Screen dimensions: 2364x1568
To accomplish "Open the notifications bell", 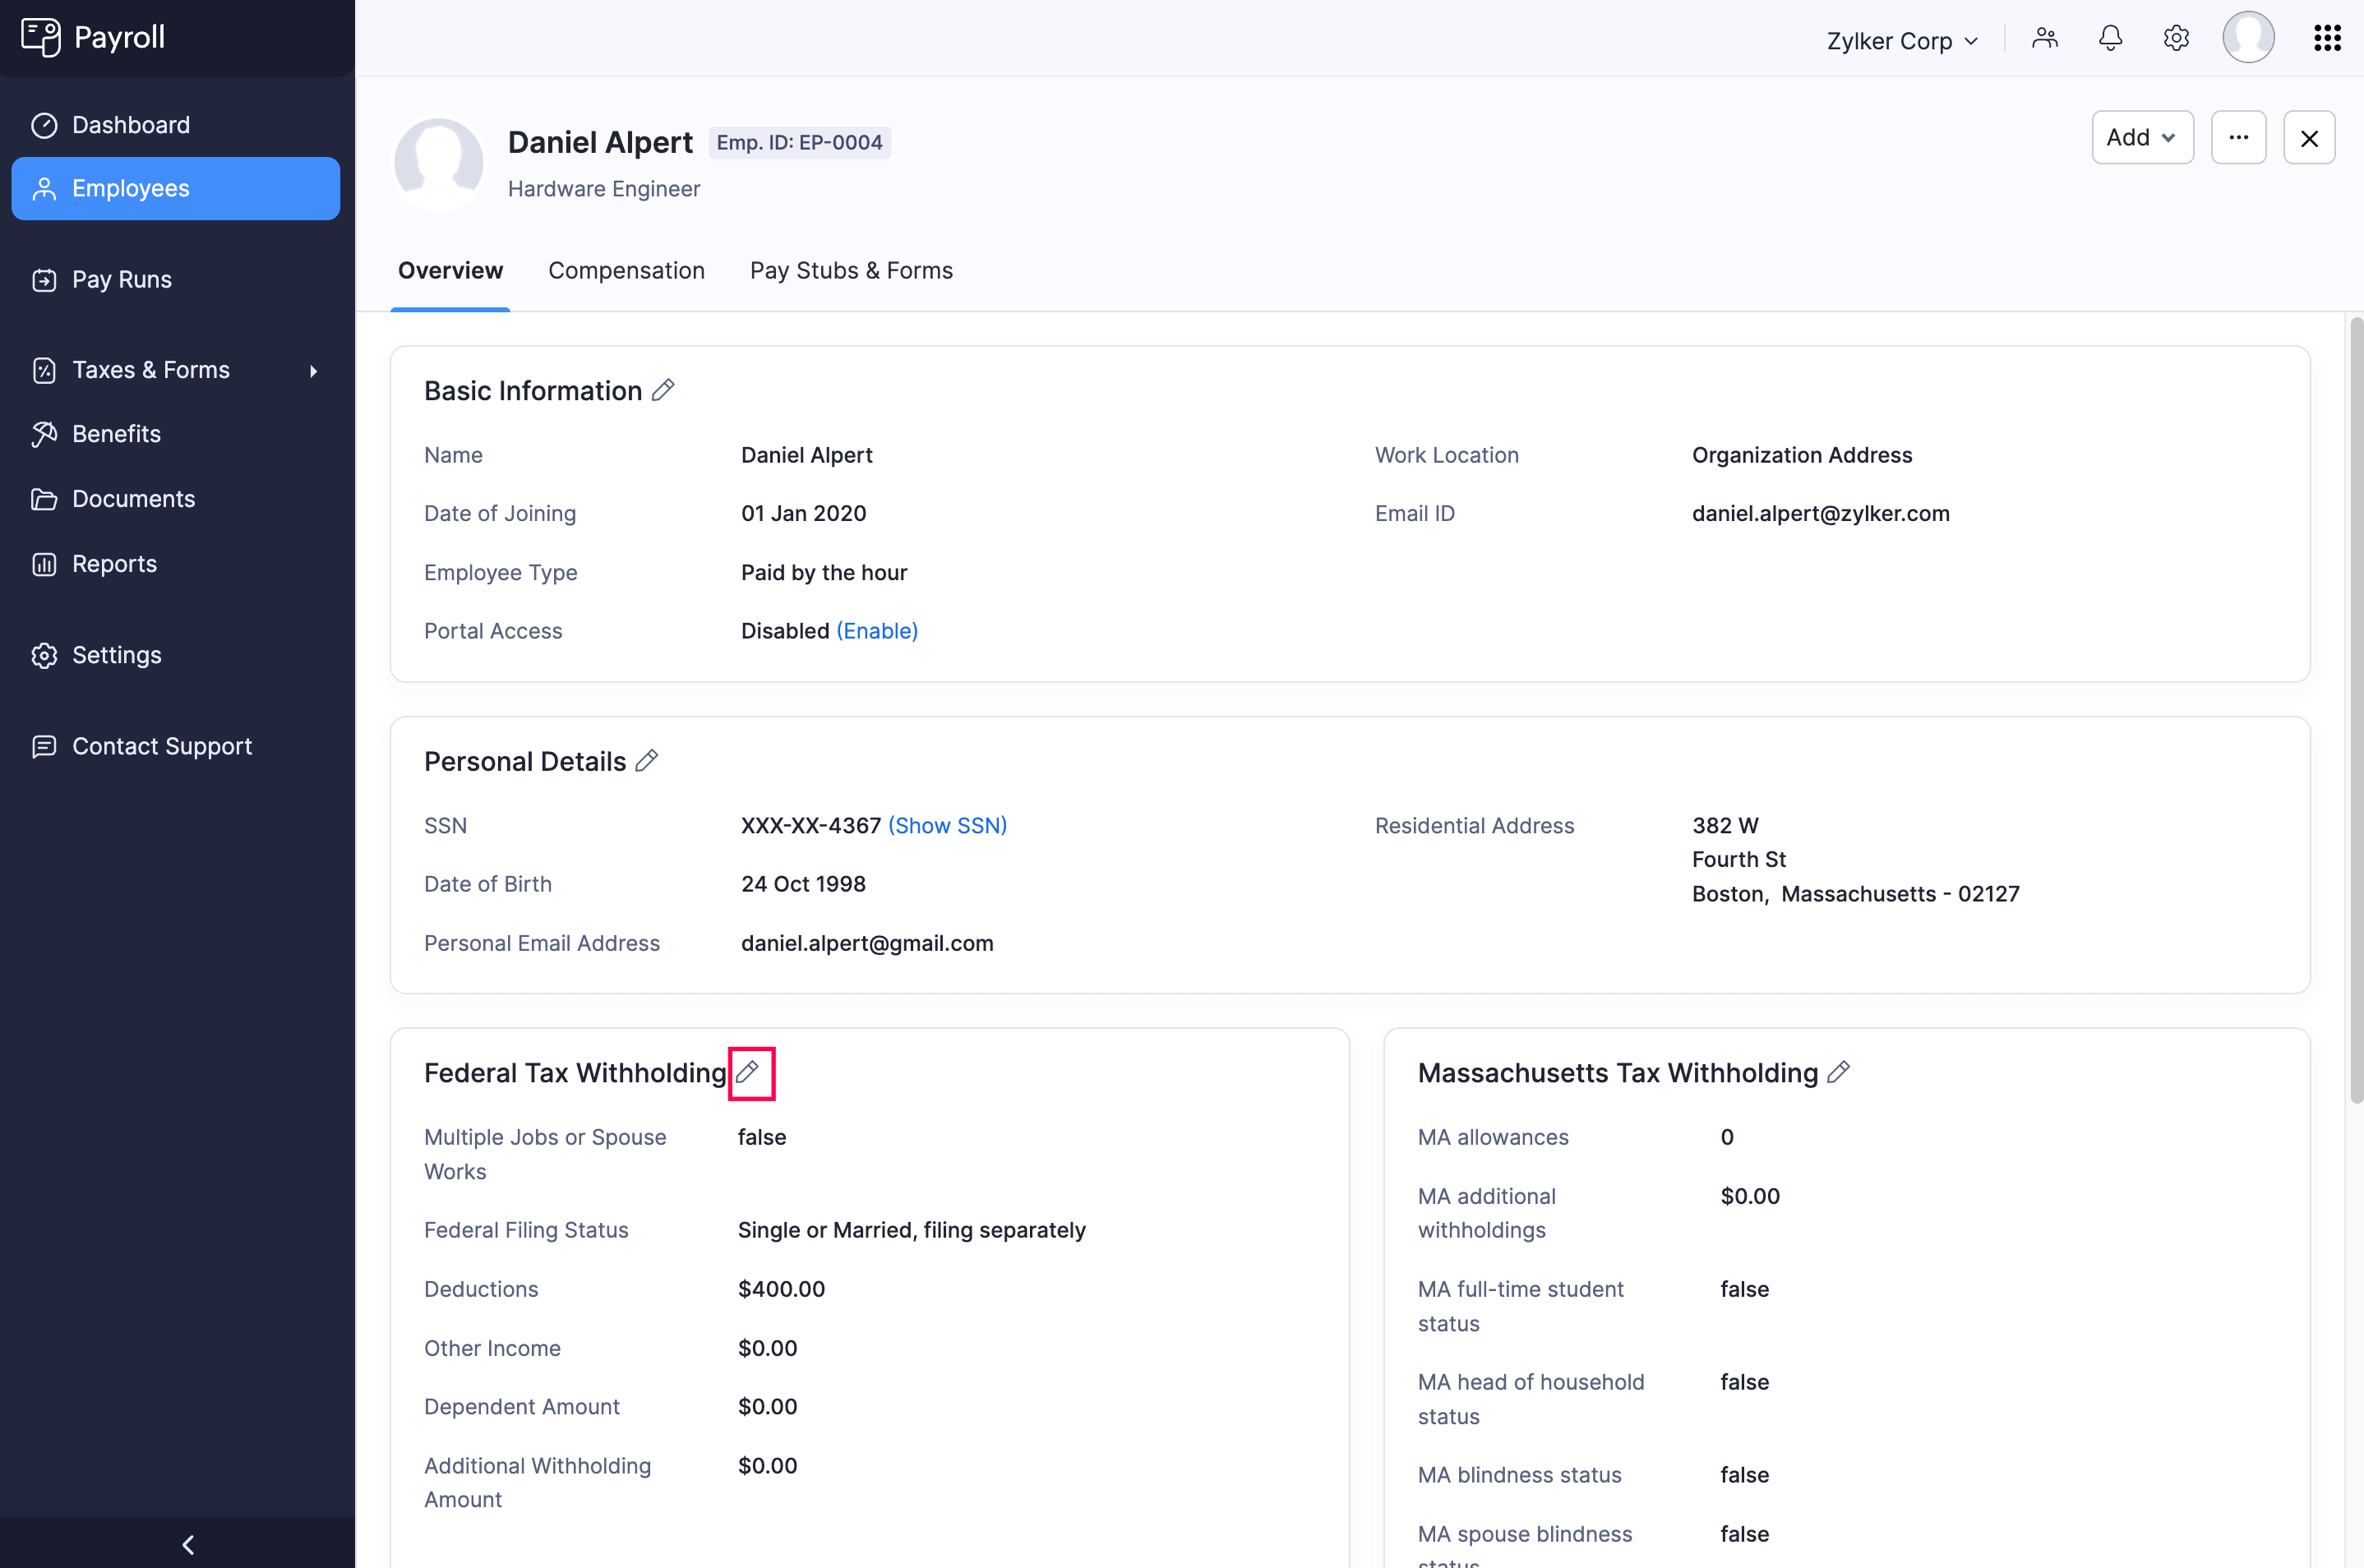I will pyautogui.click(x=2110, y=37).
